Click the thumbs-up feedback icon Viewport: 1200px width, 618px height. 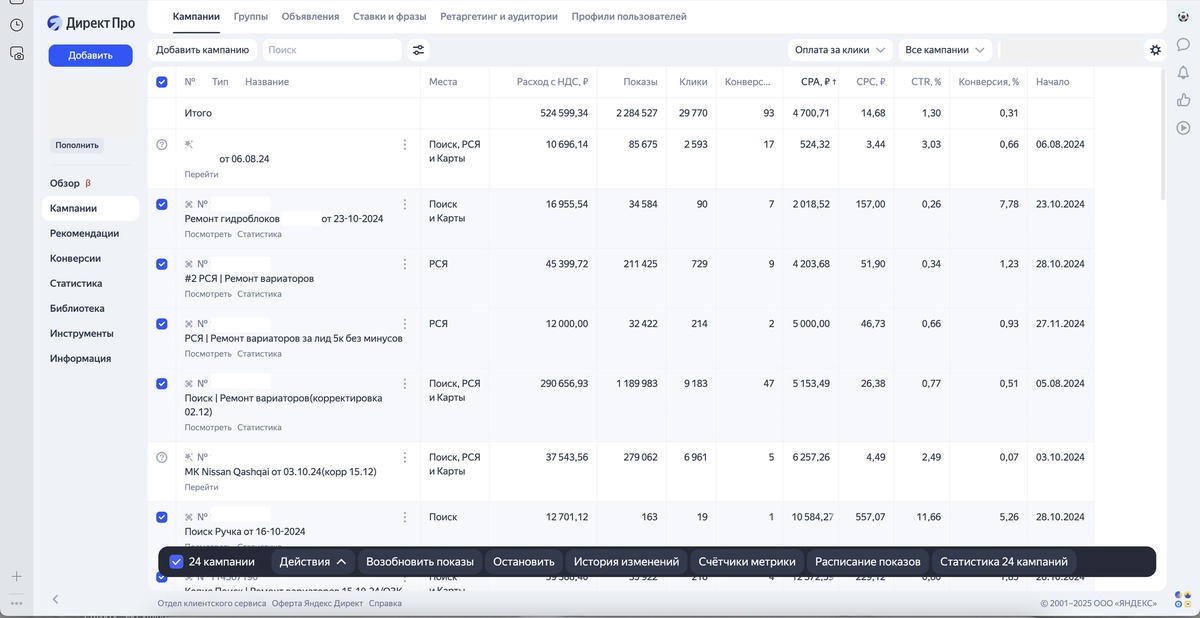point(1184,99)
